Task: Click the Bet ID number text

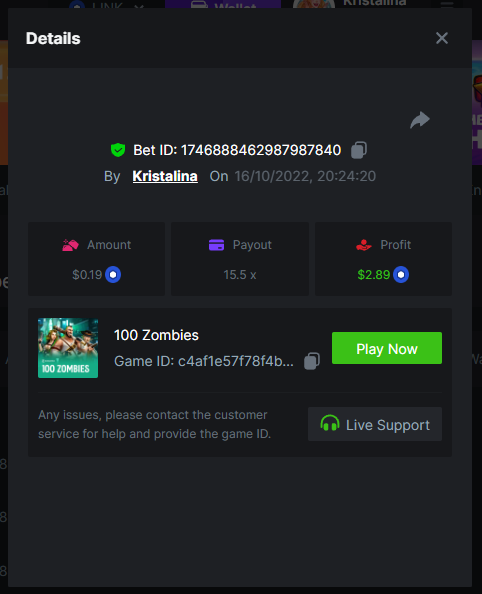Action: [261, 150]
